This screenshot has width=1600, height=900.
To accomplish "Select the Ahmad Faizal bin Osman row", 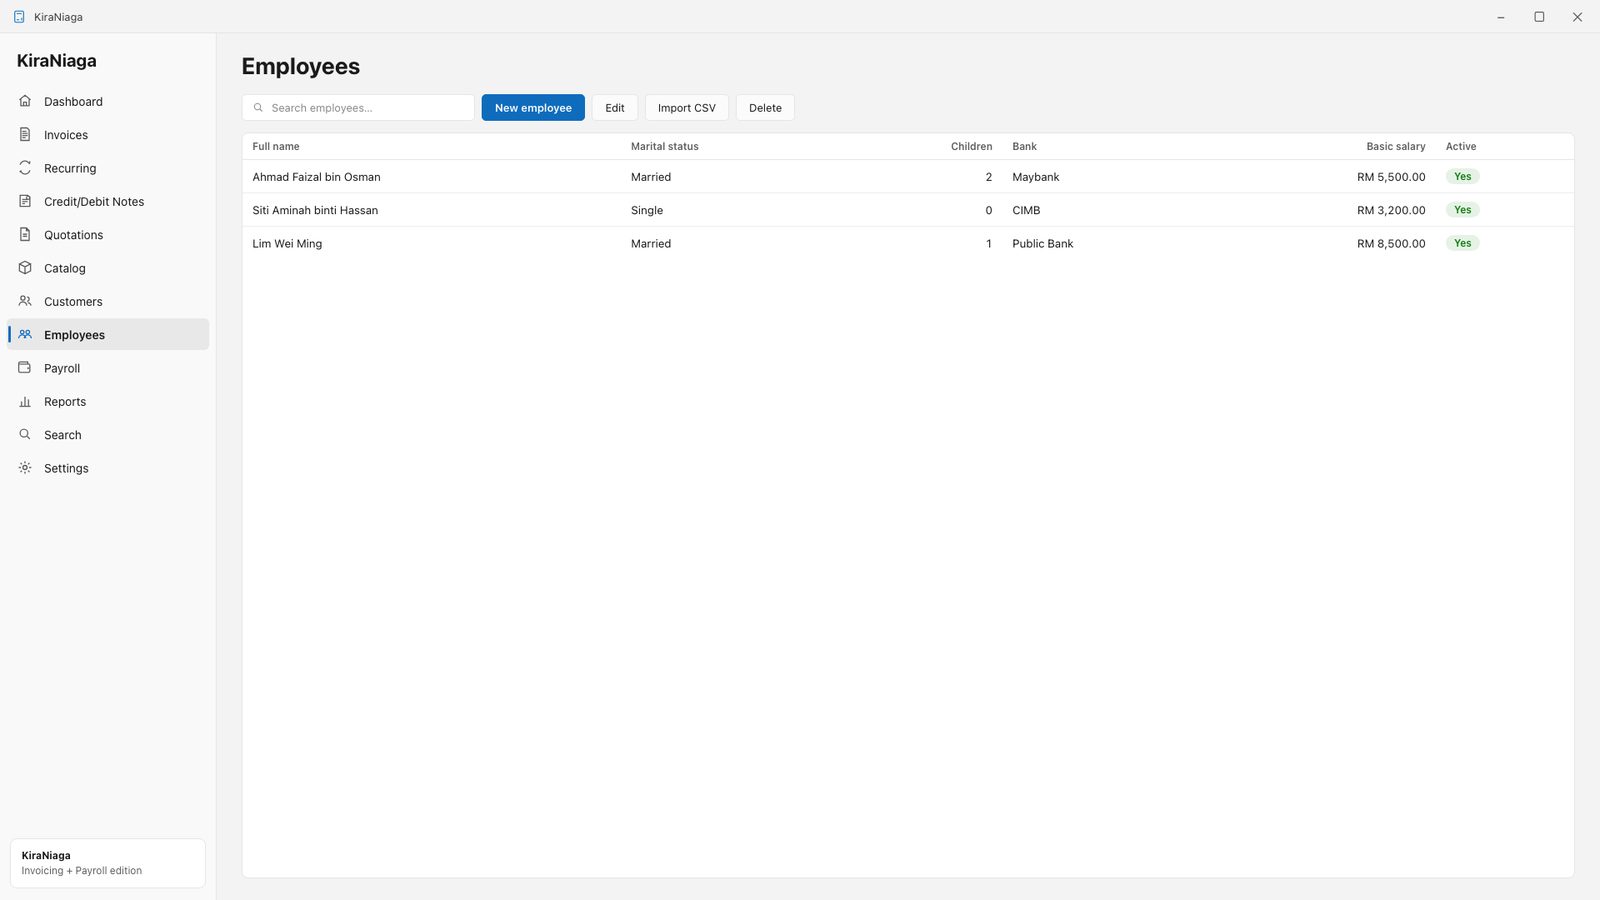I will click(x=908, y=177).
